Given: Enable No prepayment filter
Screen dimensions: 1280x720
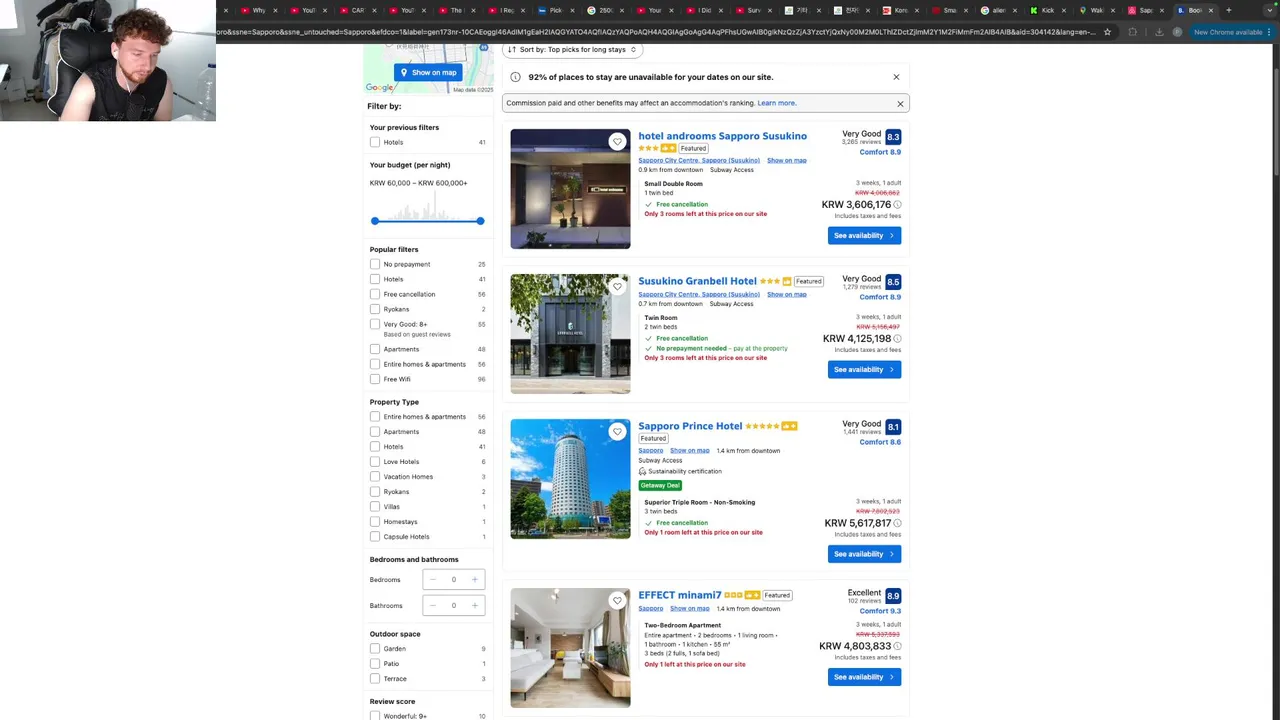Looking at the screenshot, I should pyautogui.click(x=375, y=264).
